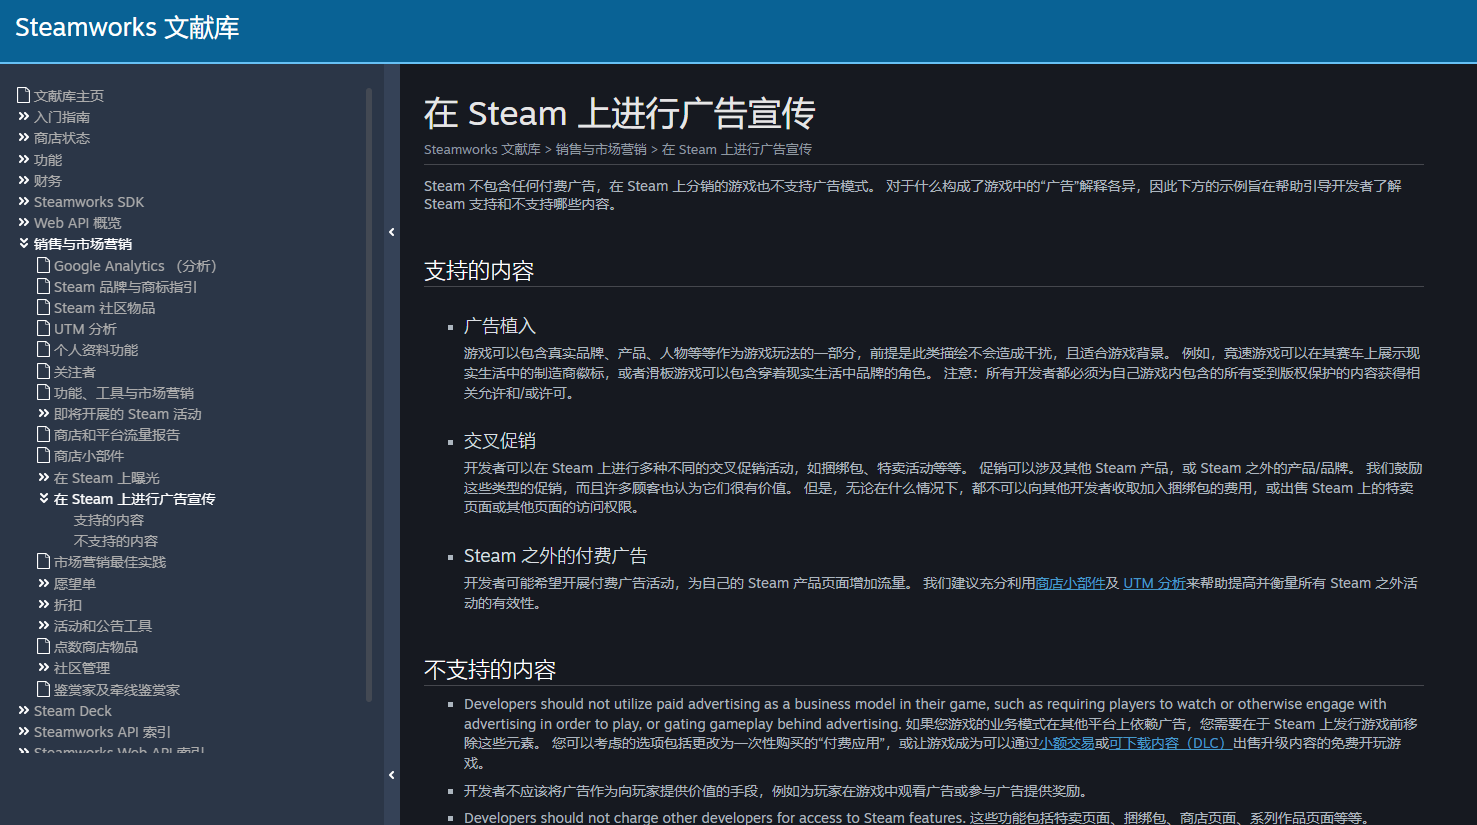1477x825 pixels.
Task: Click the 交叉促销 list heading
Action: click(500, 441)
